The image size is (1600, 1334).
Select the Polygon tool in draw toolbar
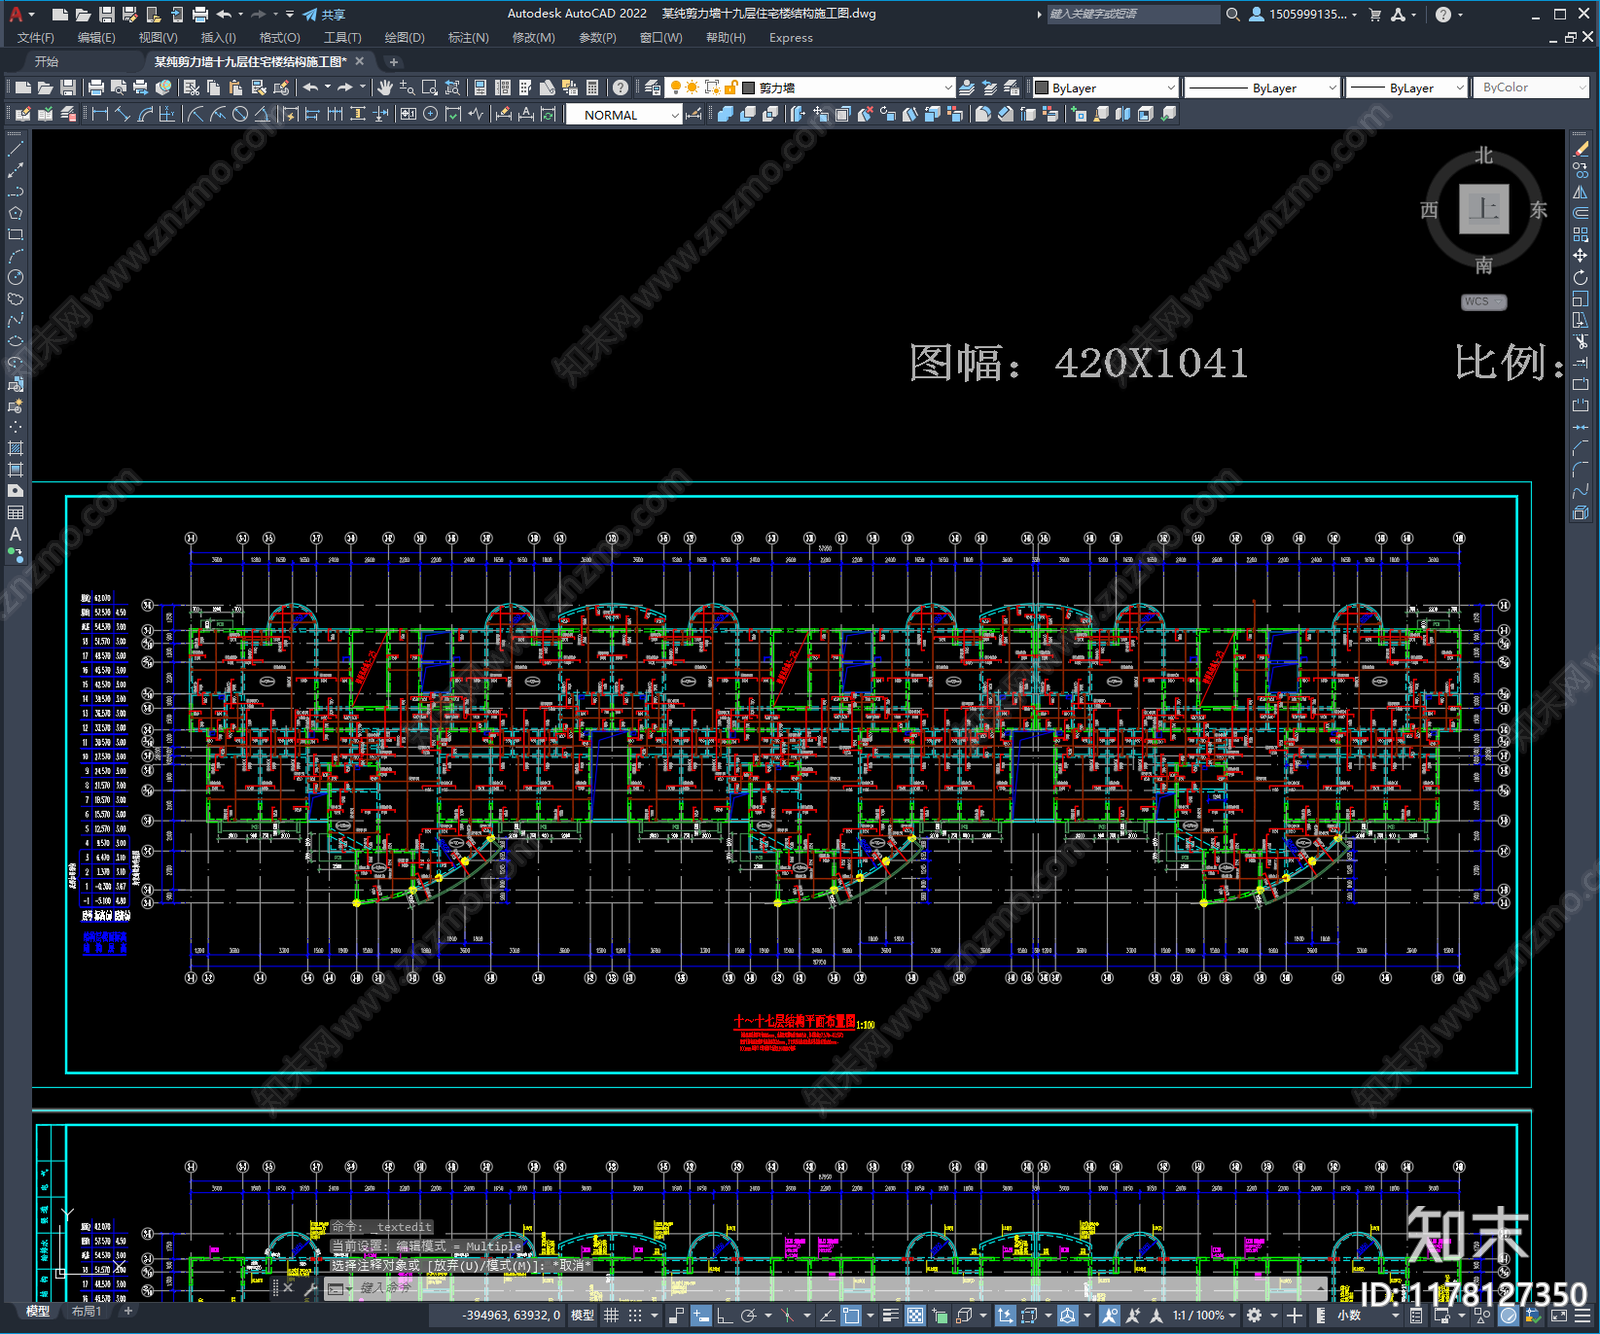[15, 213]
